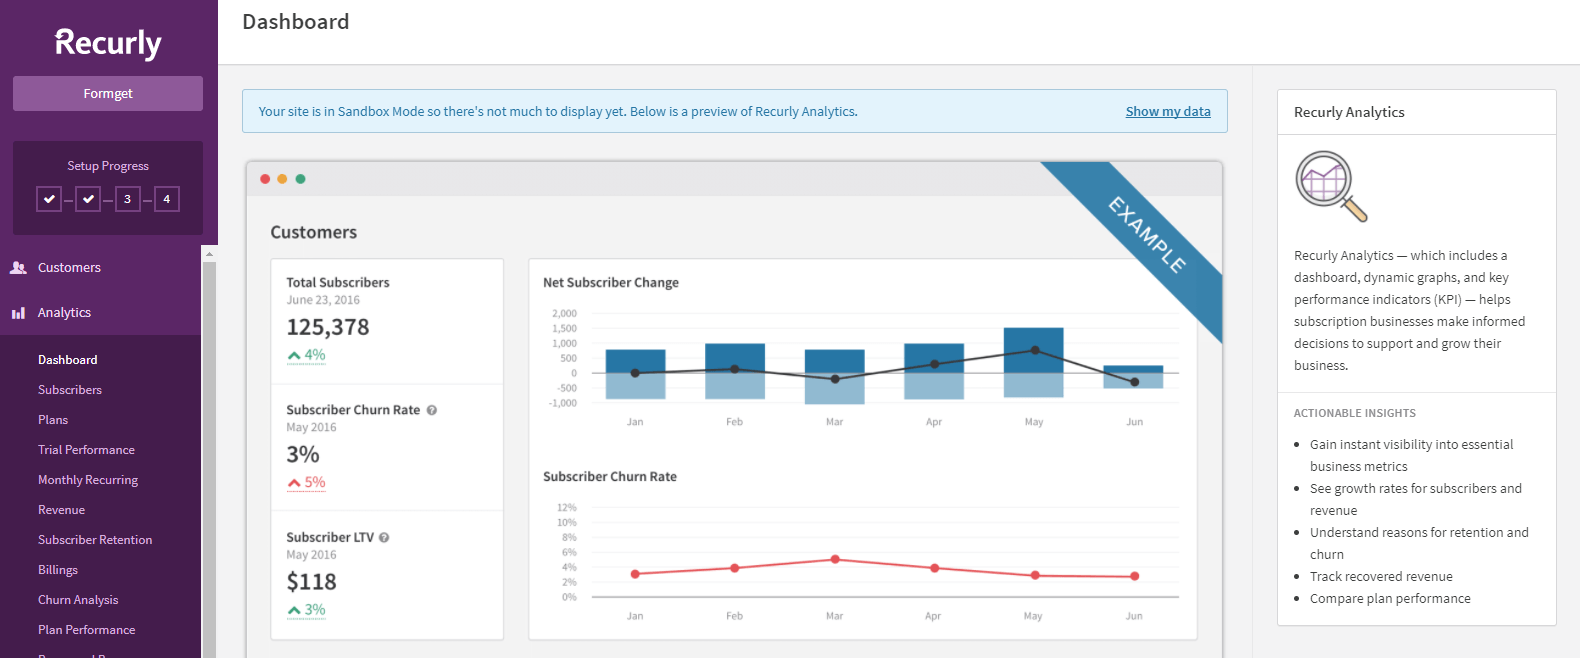Open Churn Analysis report
1580x658 pixels.
coord(78,600)
